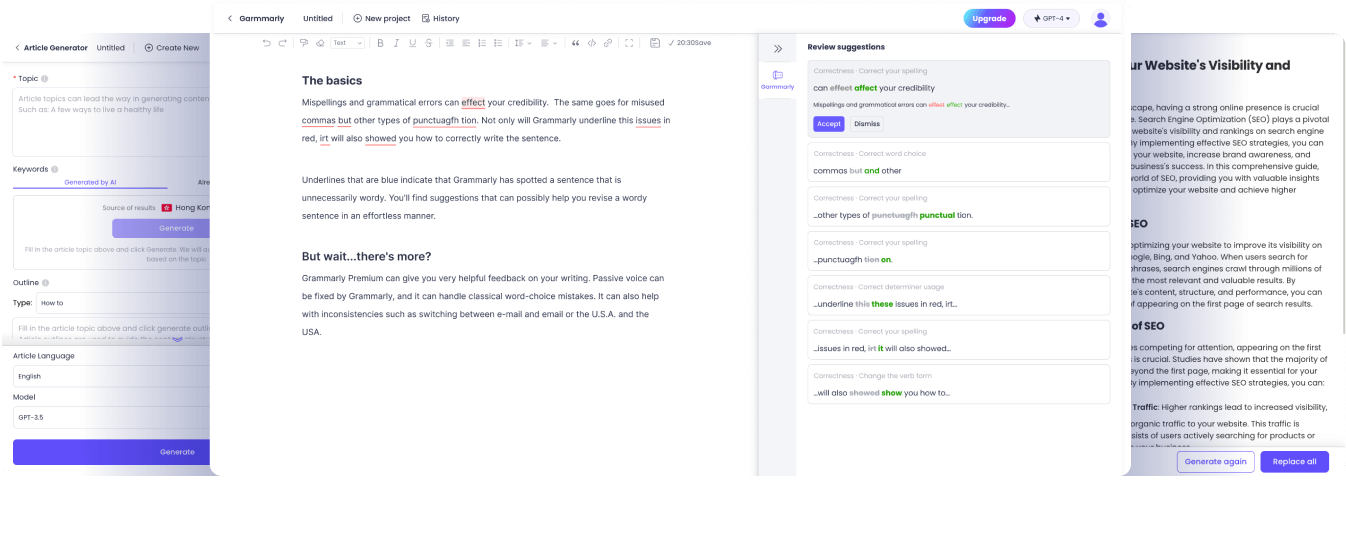1346x550 pixels.
Task: Click the info icon next to Keywords
Action: click(54, 169)
